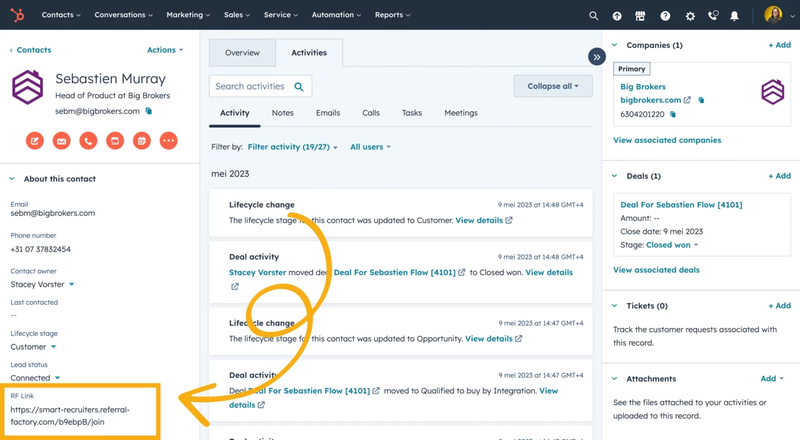The image size is (800, 440).
Task: Open the Collapse all dropdown
Action: (552, 86)
